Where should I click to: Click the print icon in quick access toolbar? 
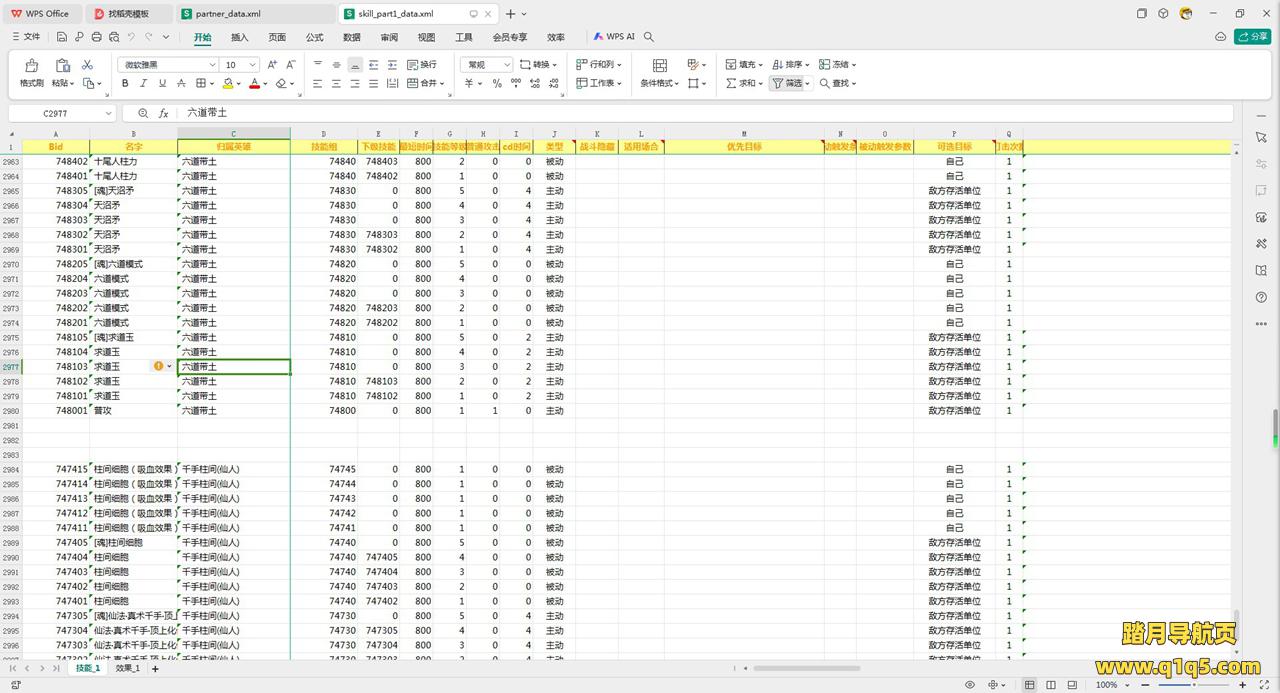(97, 37)
